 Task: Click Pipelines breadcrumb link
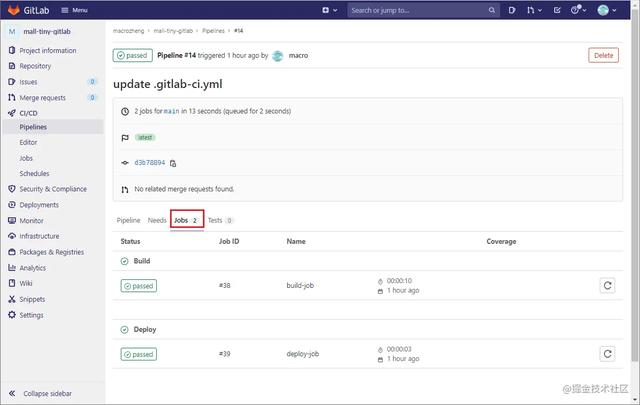213,31
